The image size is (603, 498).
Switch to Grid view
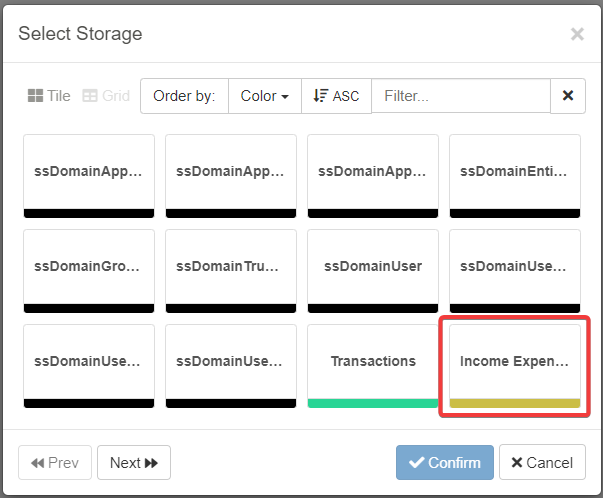pos(106,96)
